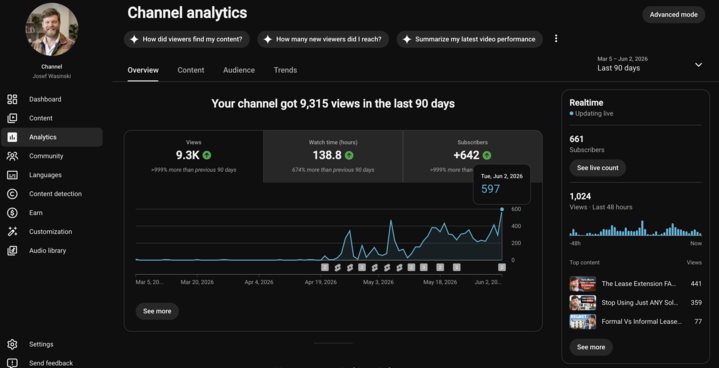Click the Advanced mode button
The height and width of the screenshot is (368, 719).
tap(674, 15)
